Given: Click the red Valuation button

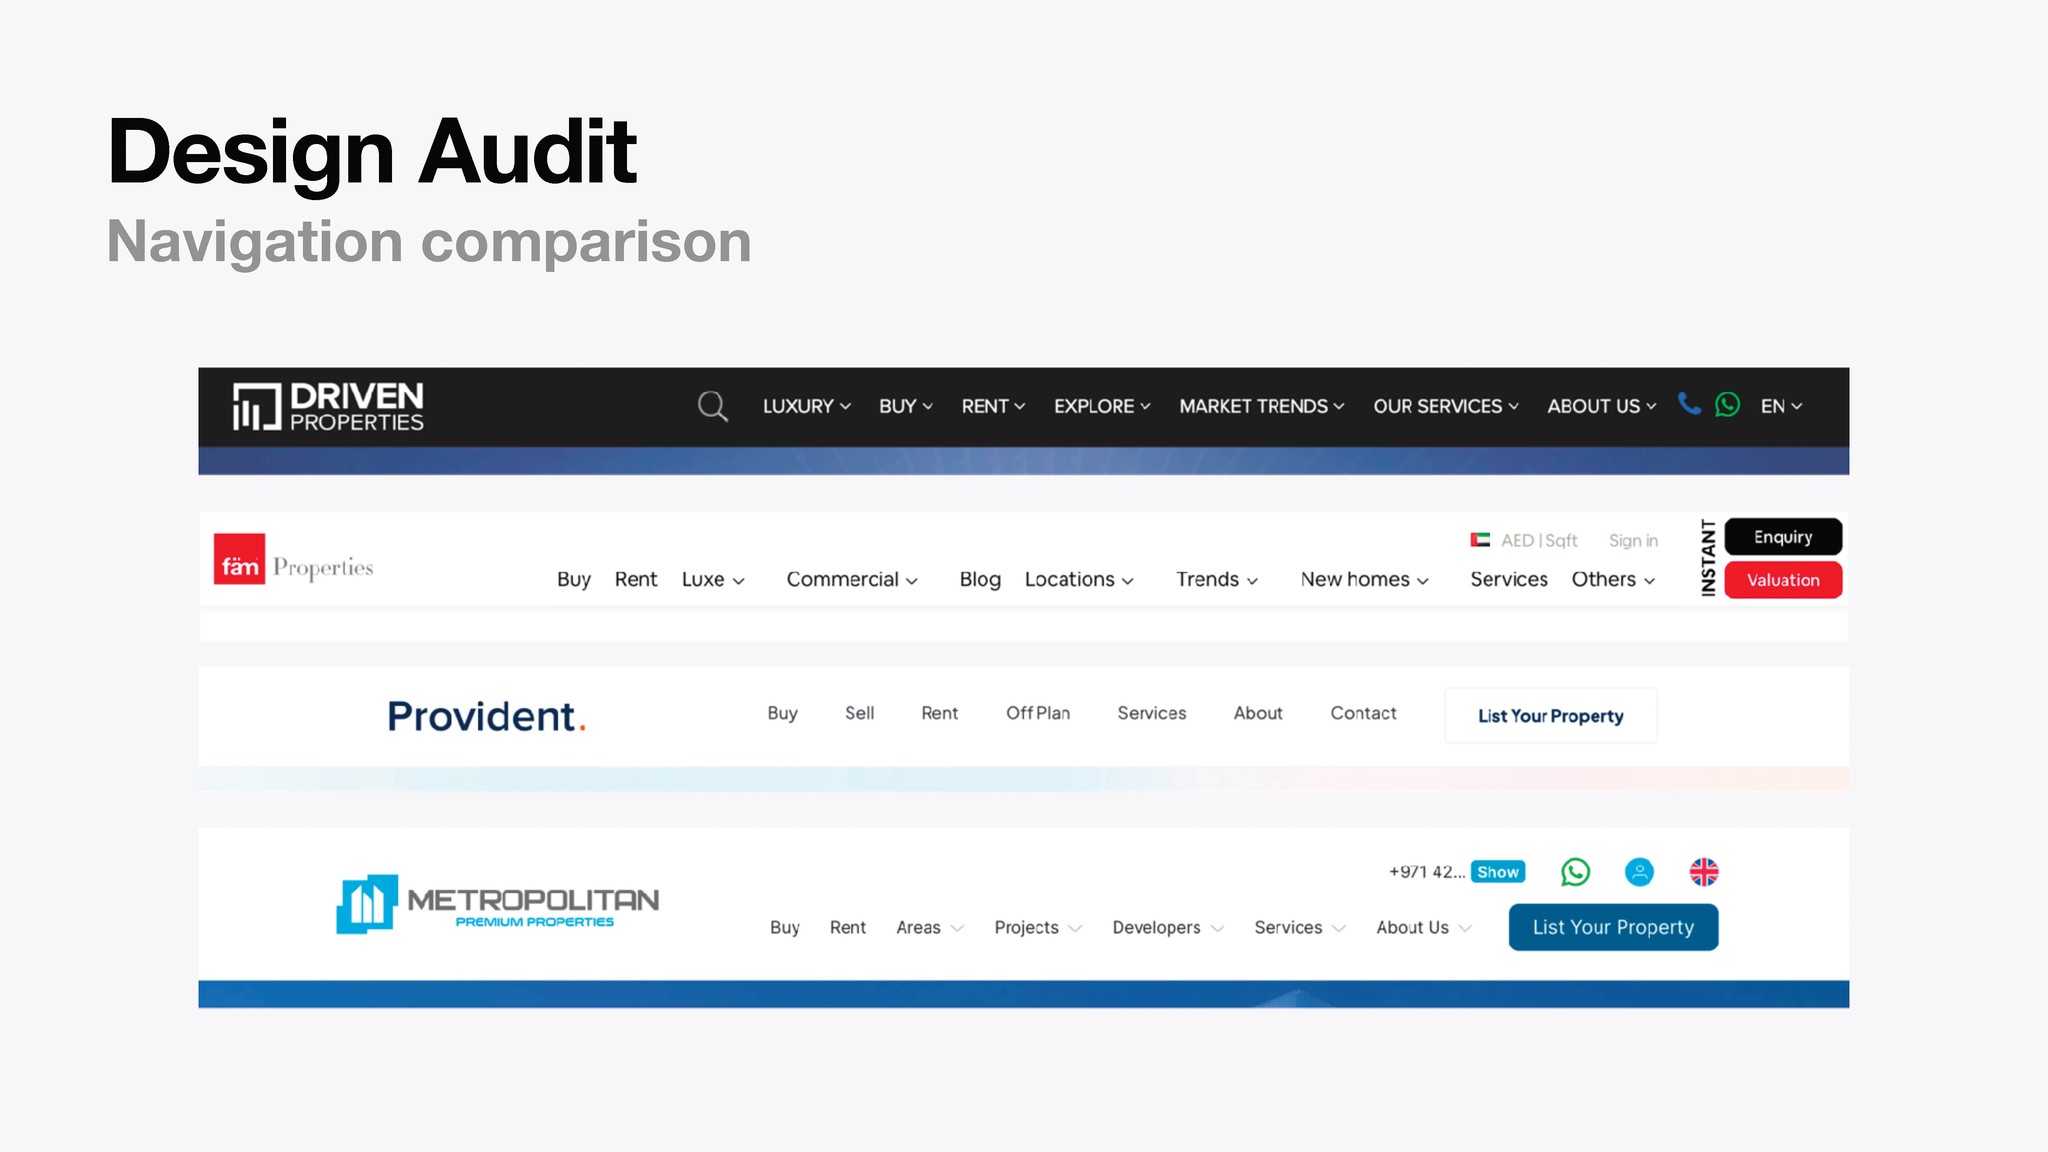Looking at the screenshot, I should click(1782, 580).
